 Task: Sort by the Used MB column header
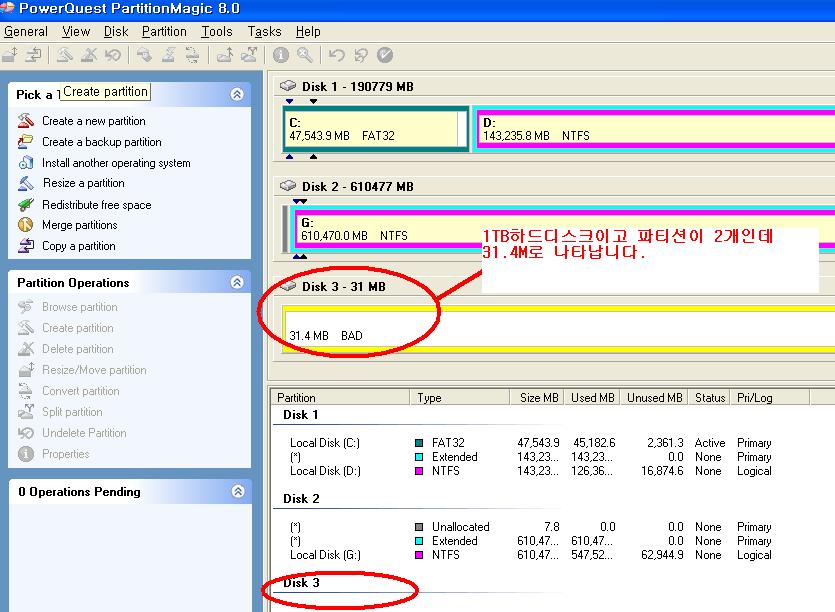(592, 397)
